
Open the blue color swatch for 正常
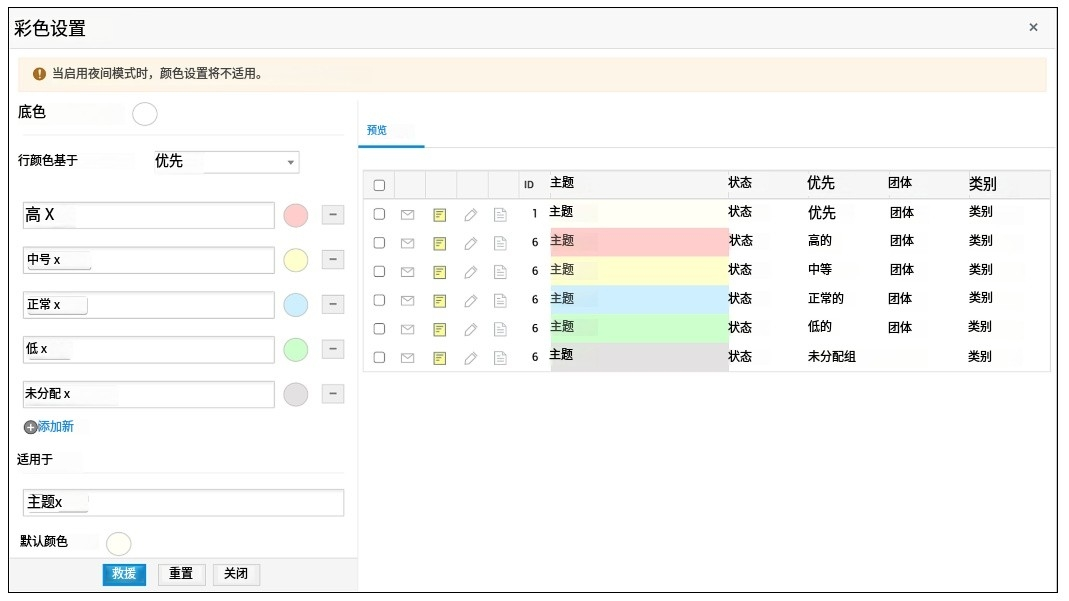click(295, 305)
